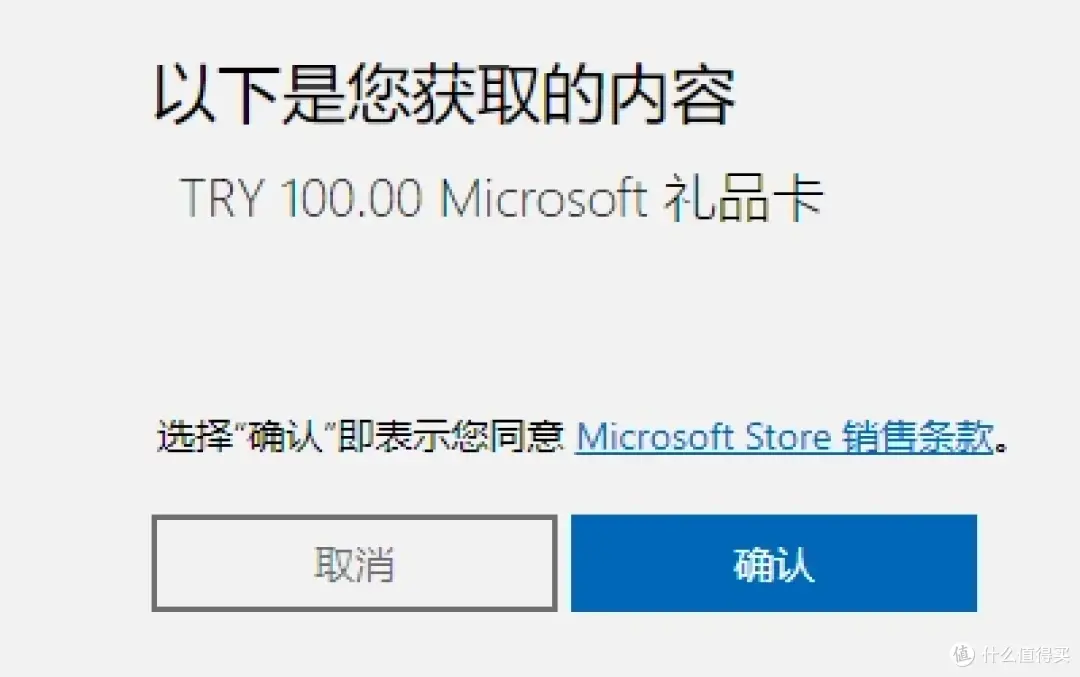Click the 取消 cancel button
This screenshot has width=1080, height=677.
coord(354,563)
